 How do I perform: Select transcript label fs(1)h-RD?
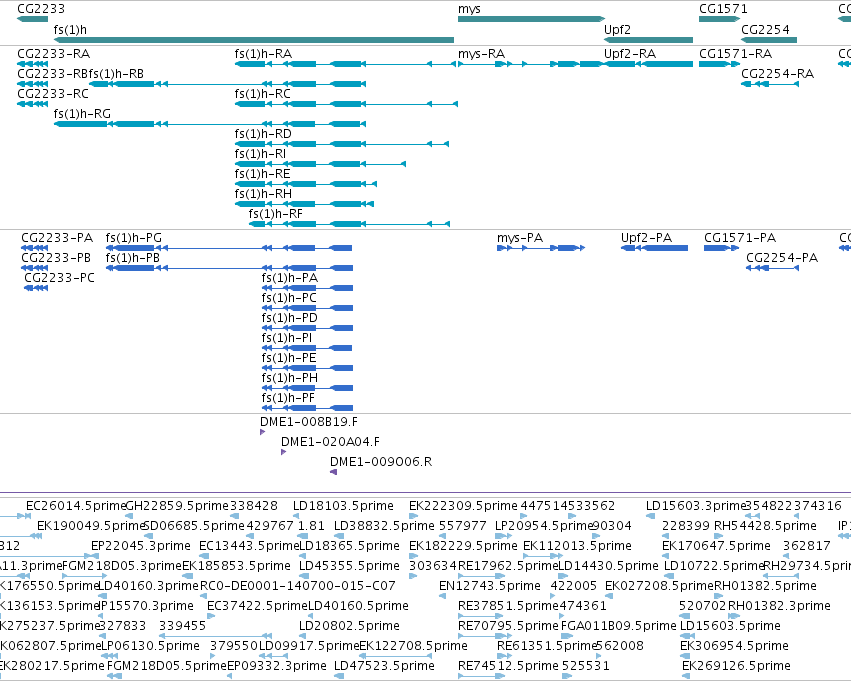(263, 134)
